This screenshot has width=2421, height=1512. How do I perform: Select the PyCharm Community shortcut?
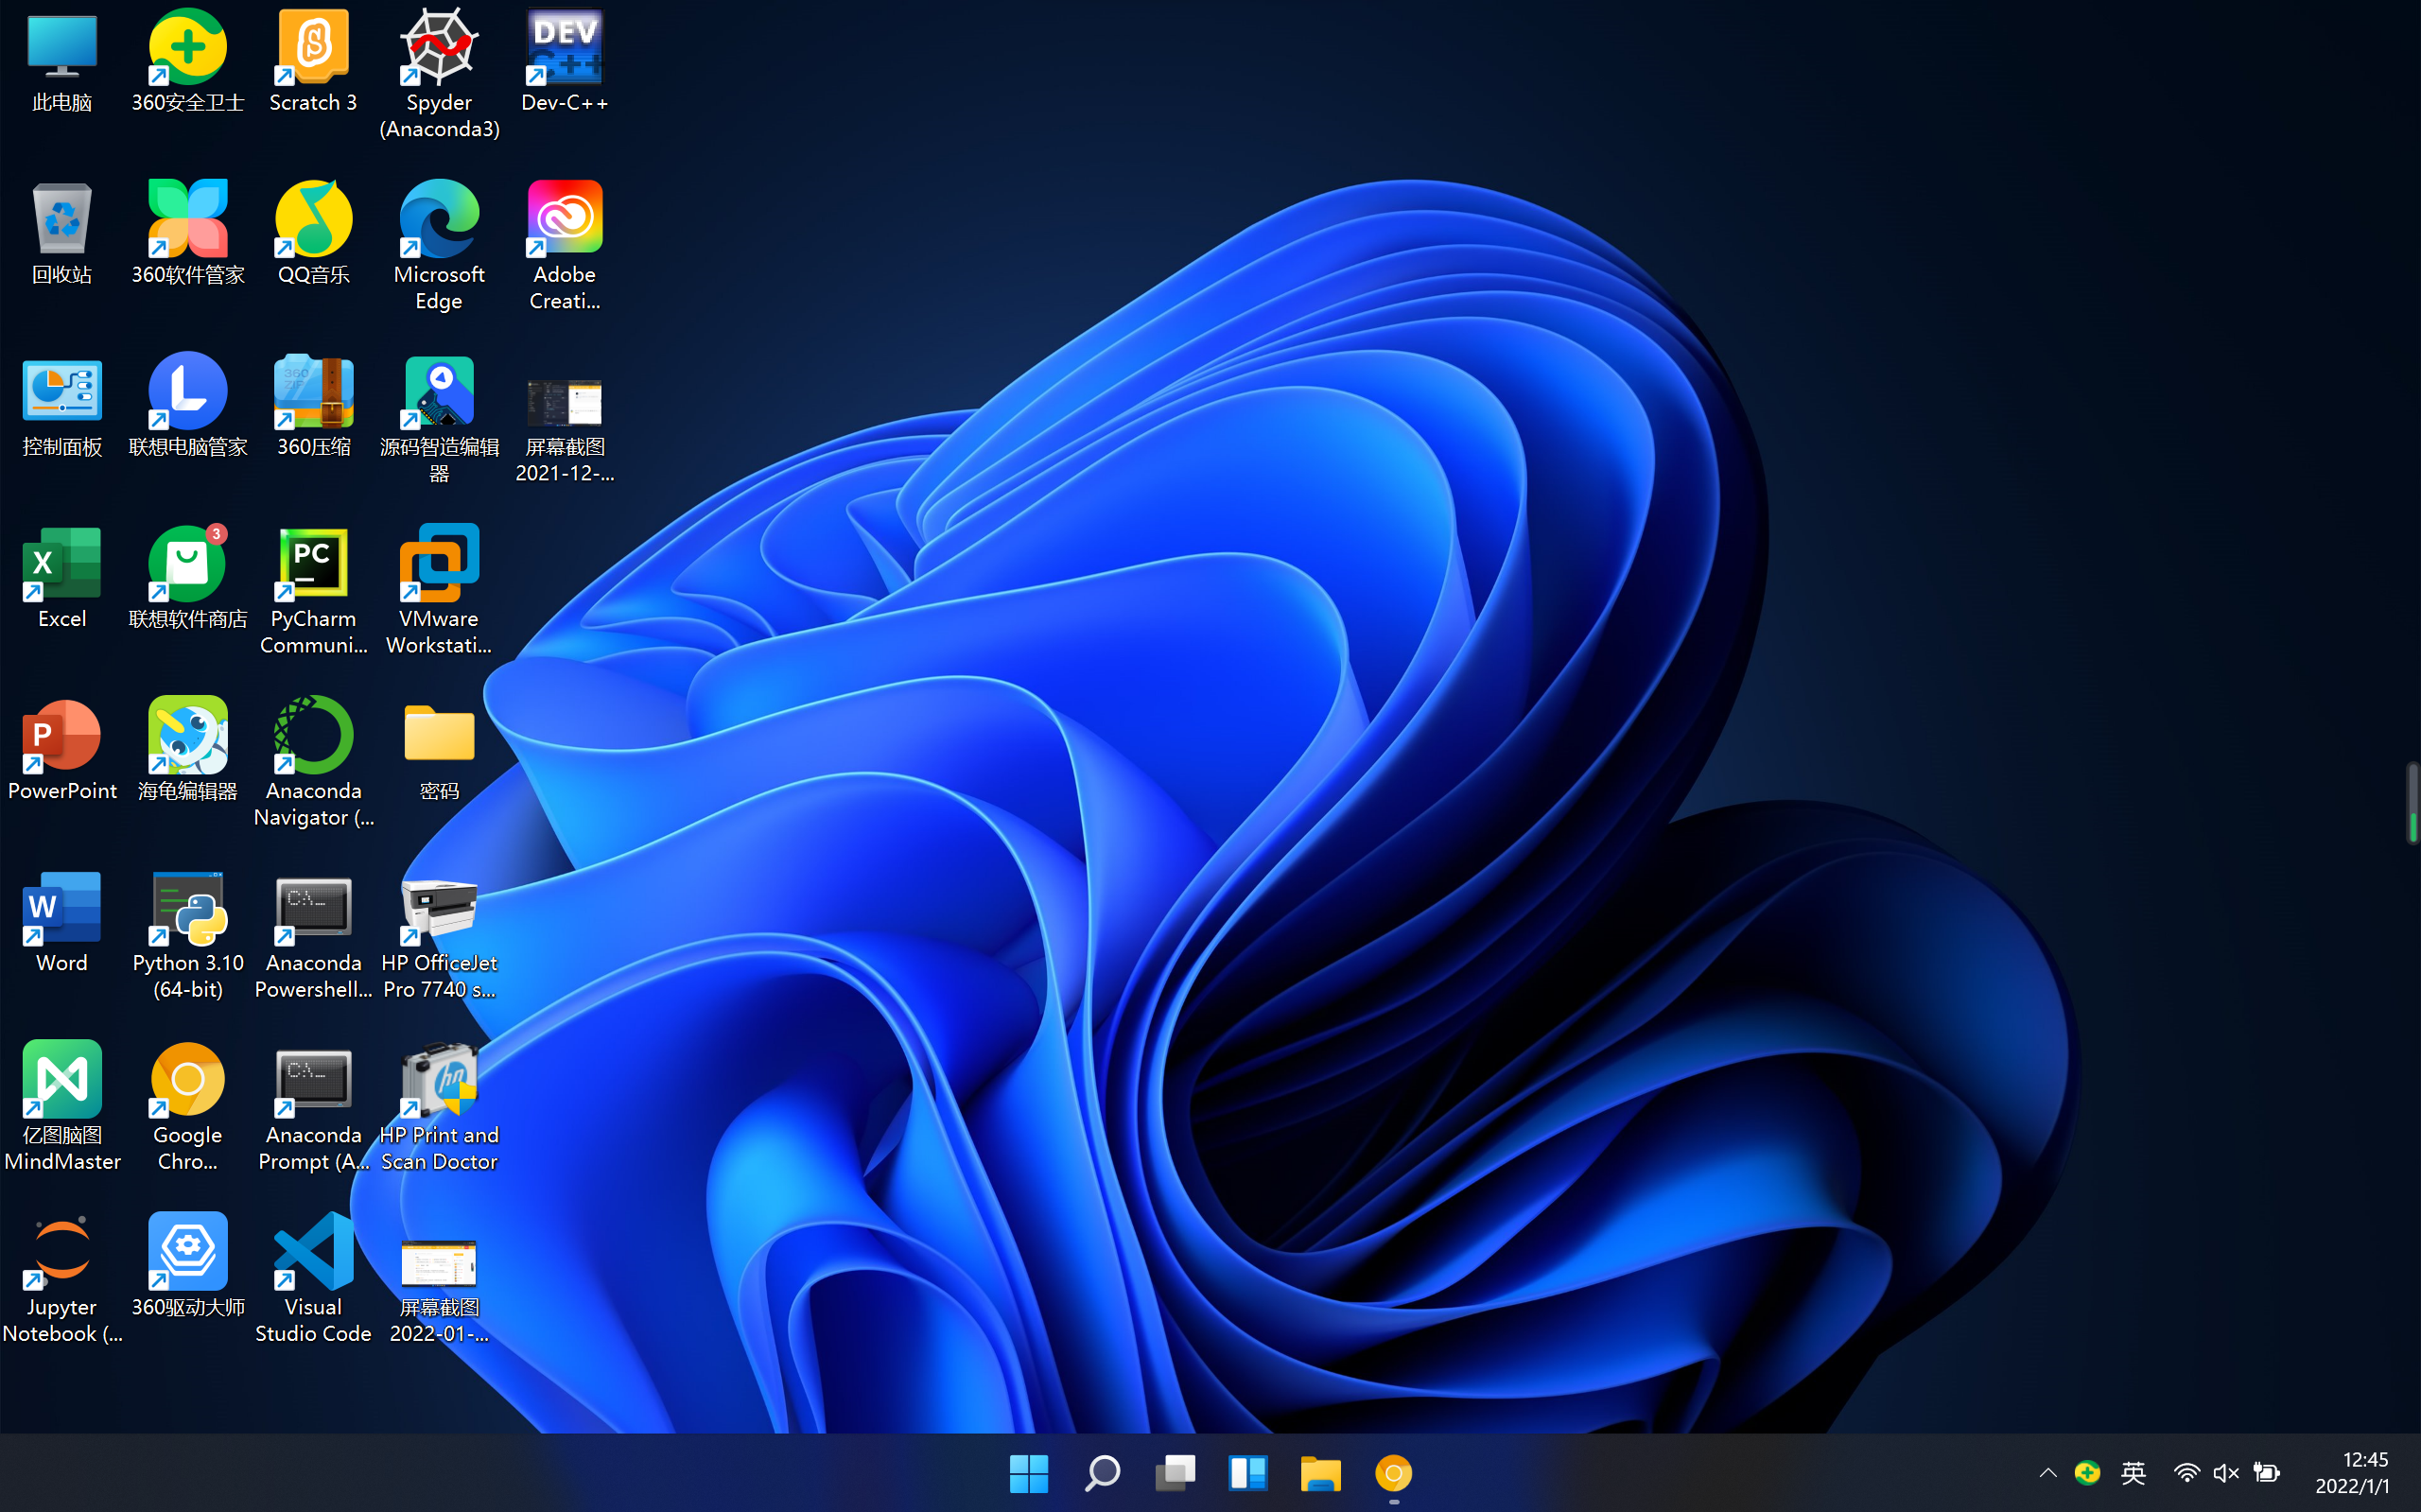[x=313, y=592]
